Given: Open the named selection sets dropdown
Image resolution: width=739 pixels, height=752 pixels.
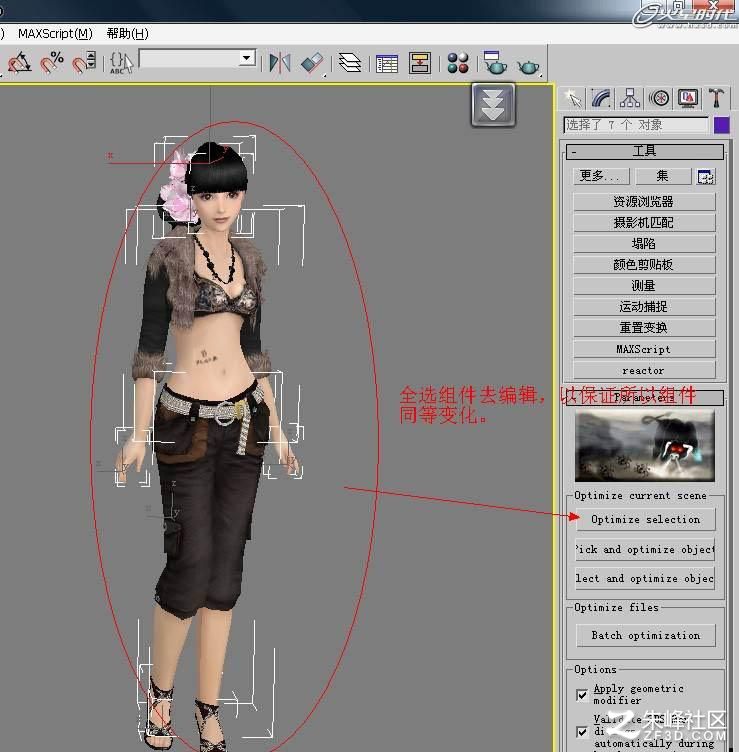Looking at the screenshot, I should (x=198, y=59).
